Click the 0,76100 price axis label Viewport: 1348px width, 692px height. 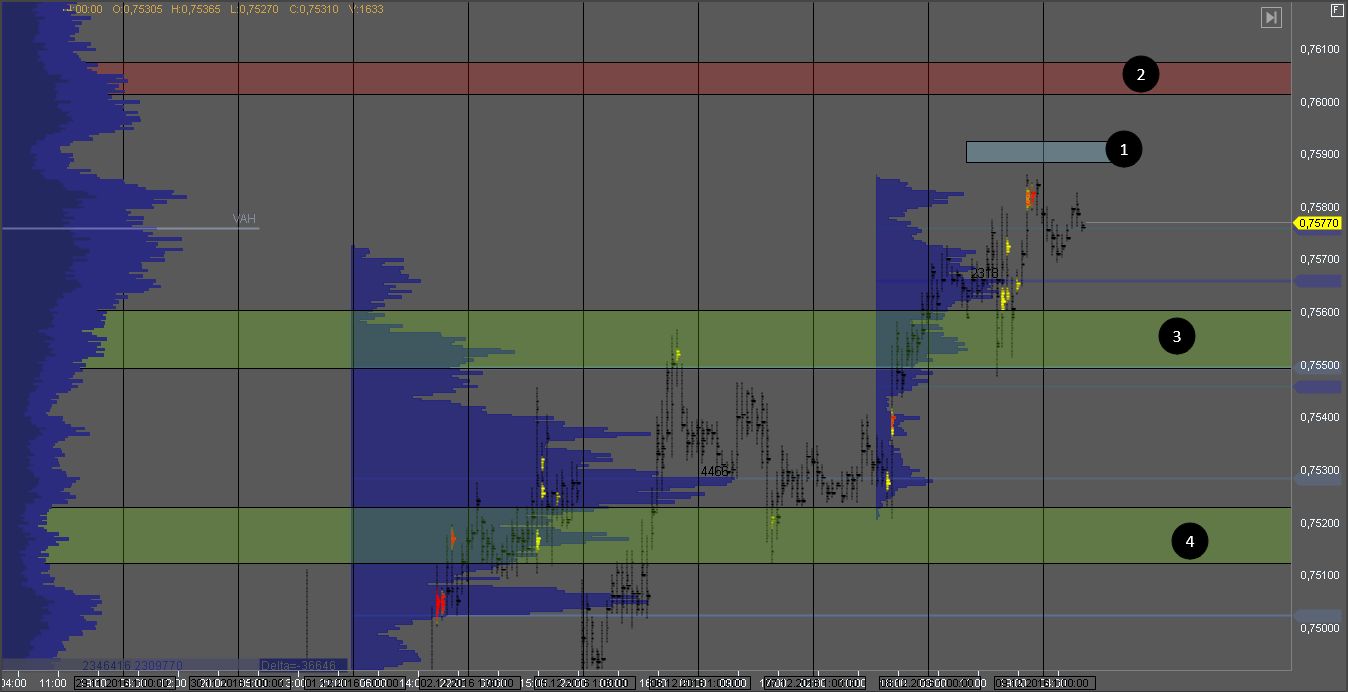click(x=1319, y=49)
